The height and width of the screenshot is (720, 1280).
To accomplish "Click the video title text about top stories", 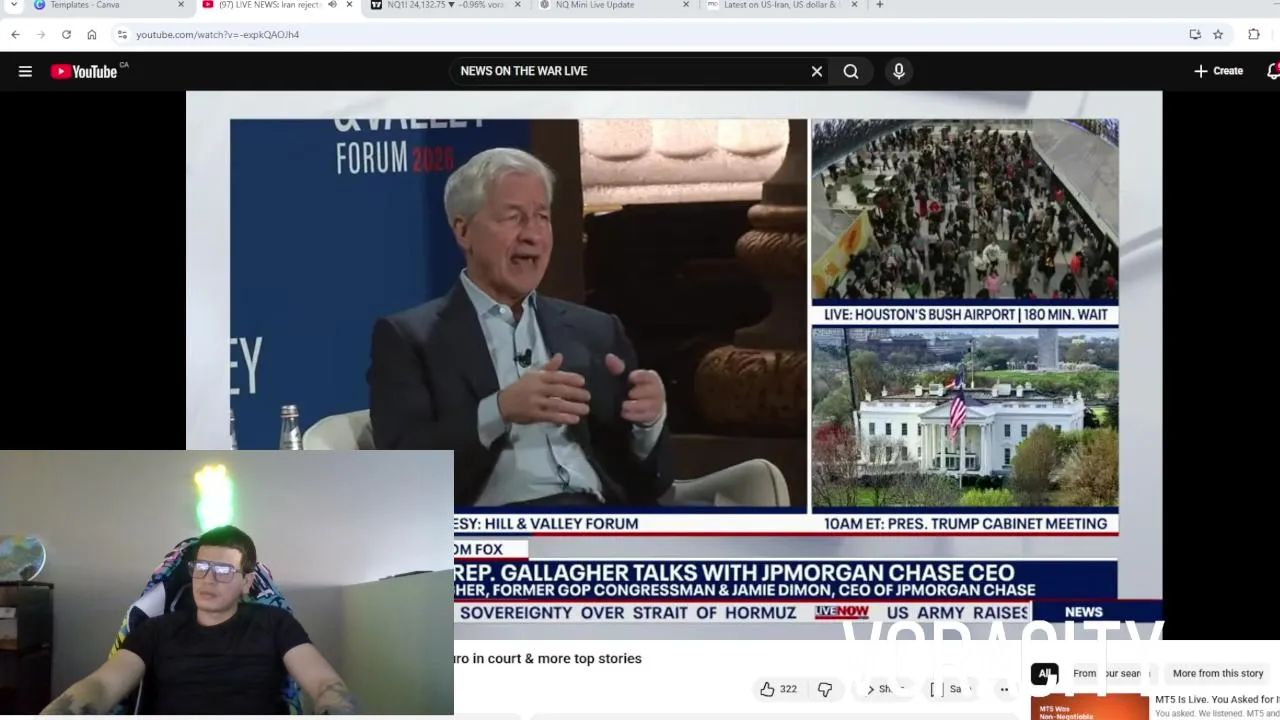I will pyautogui.click(x=548, y=658).
